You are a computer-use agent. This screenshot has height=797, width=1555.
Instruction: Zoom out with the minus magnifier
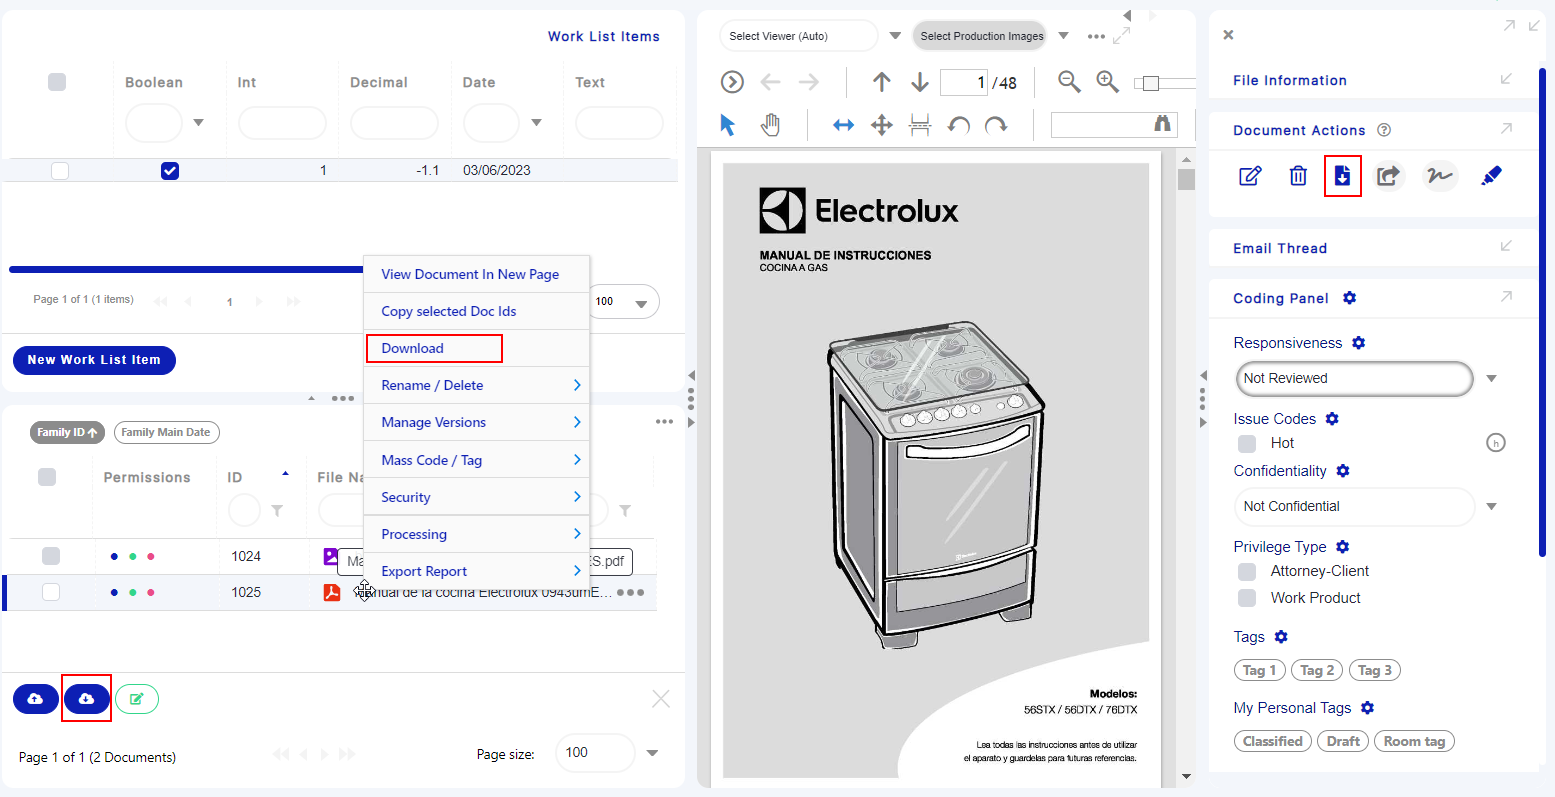click(1069, 82)
